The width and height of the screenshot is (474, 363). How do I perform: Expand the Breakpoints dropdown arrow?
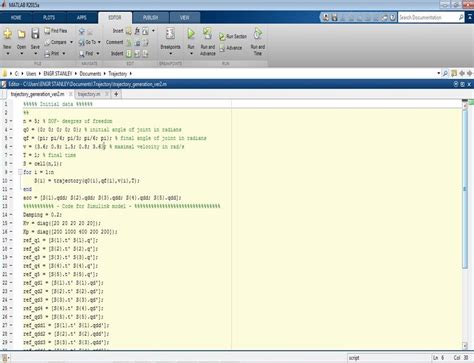tap(170, 54)
